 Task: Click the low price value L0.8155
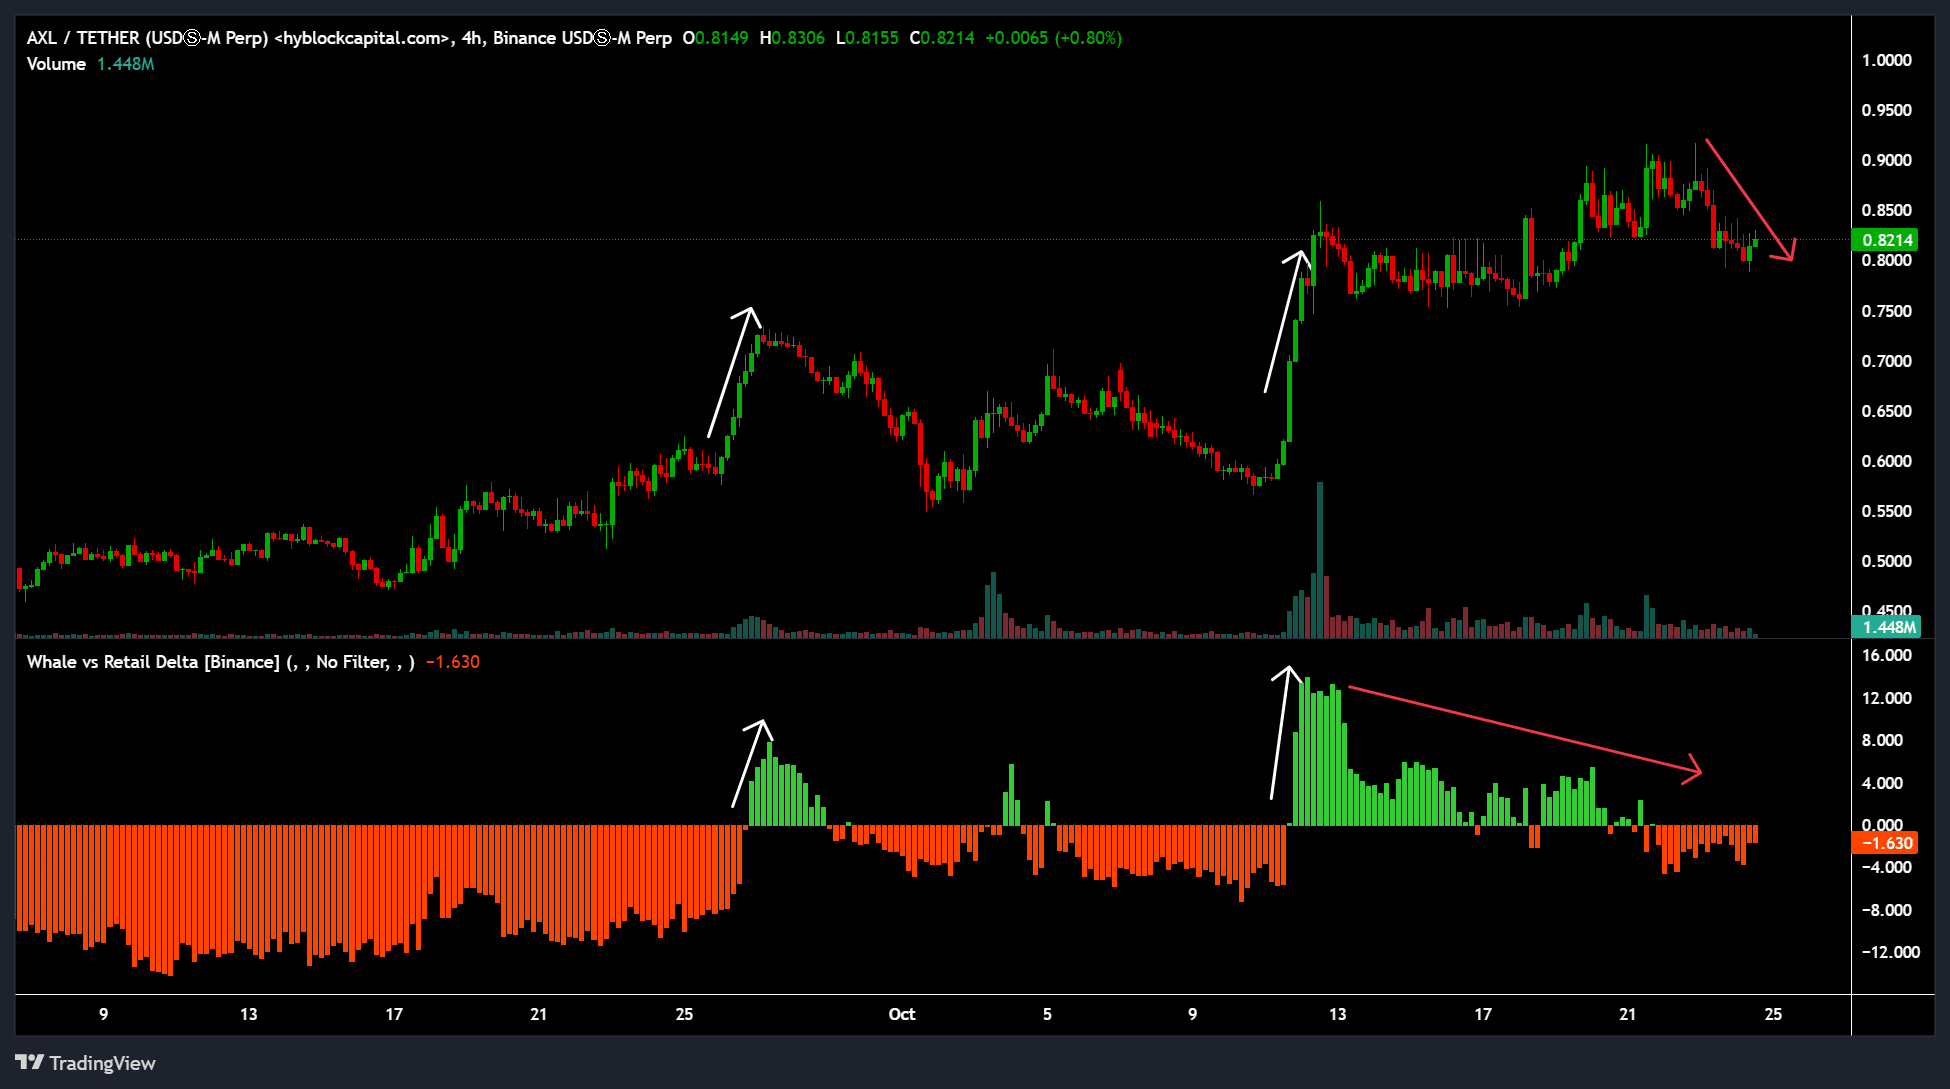[867, 38]
